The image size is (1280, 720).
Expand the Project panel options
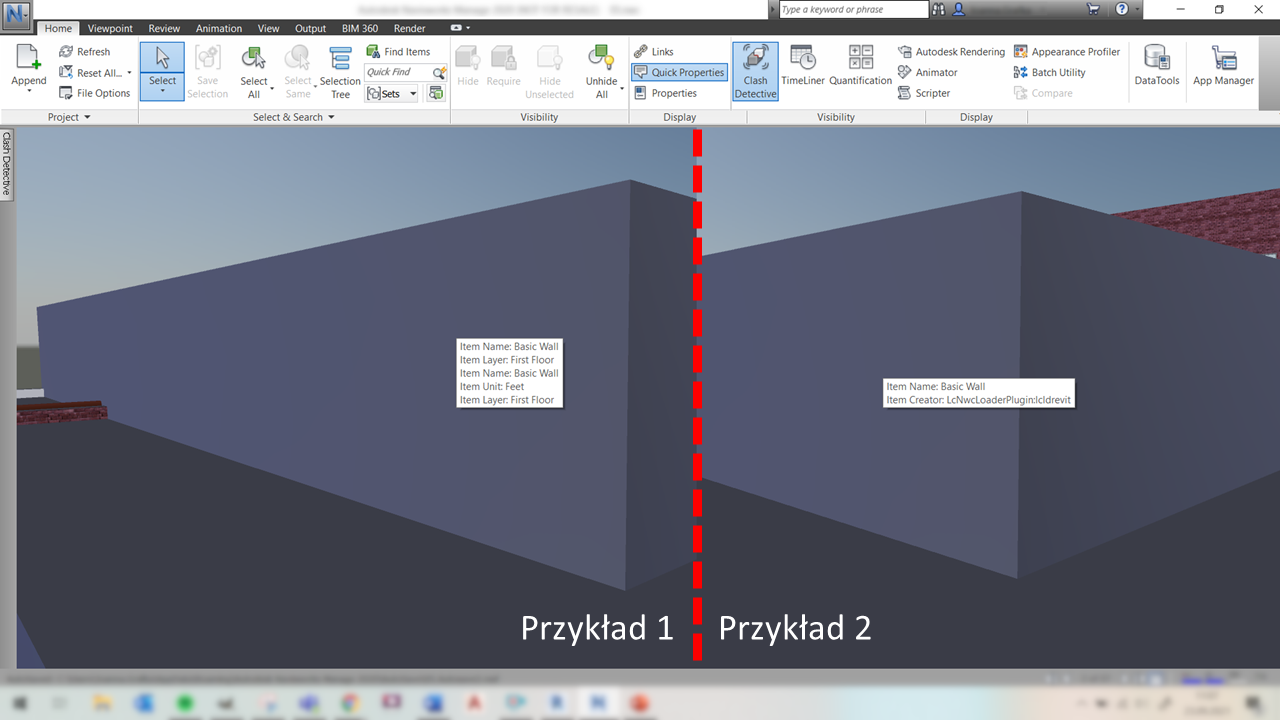click(x=87, y=117)
